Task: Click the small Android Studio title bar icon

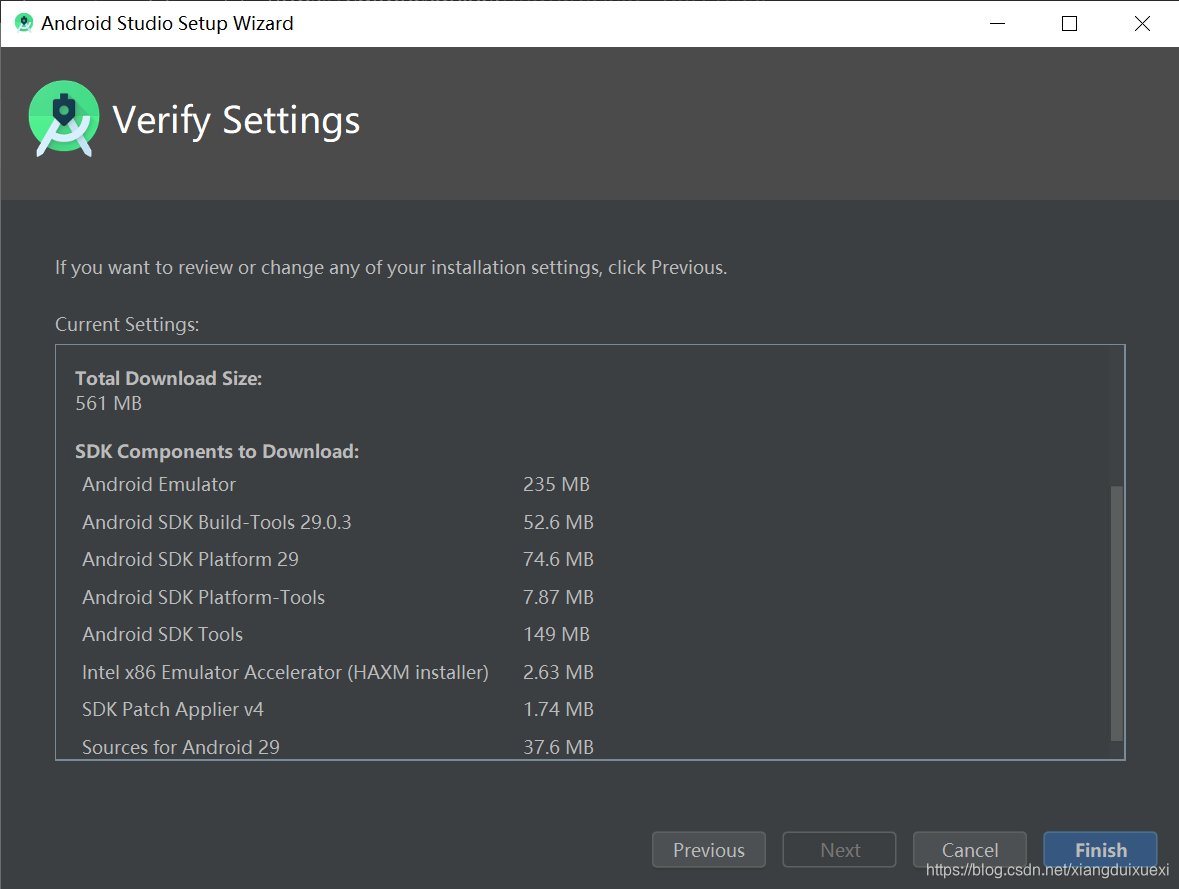Action: pyautogui.click(x=24, y=23)
